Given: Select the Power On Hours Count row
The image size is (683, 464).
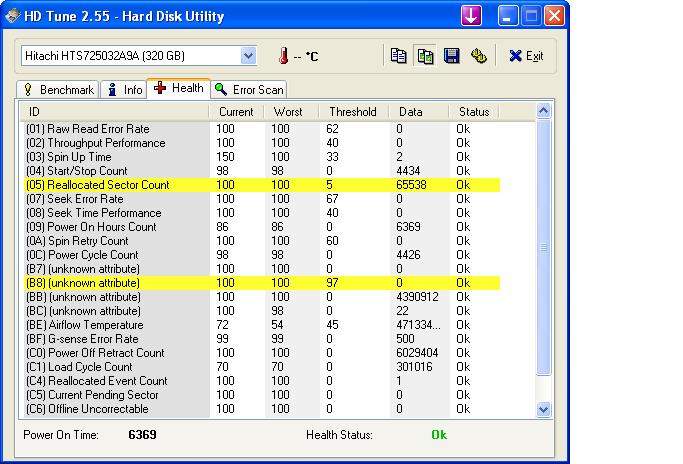Looking at the screenshot, I should [91, 227].
